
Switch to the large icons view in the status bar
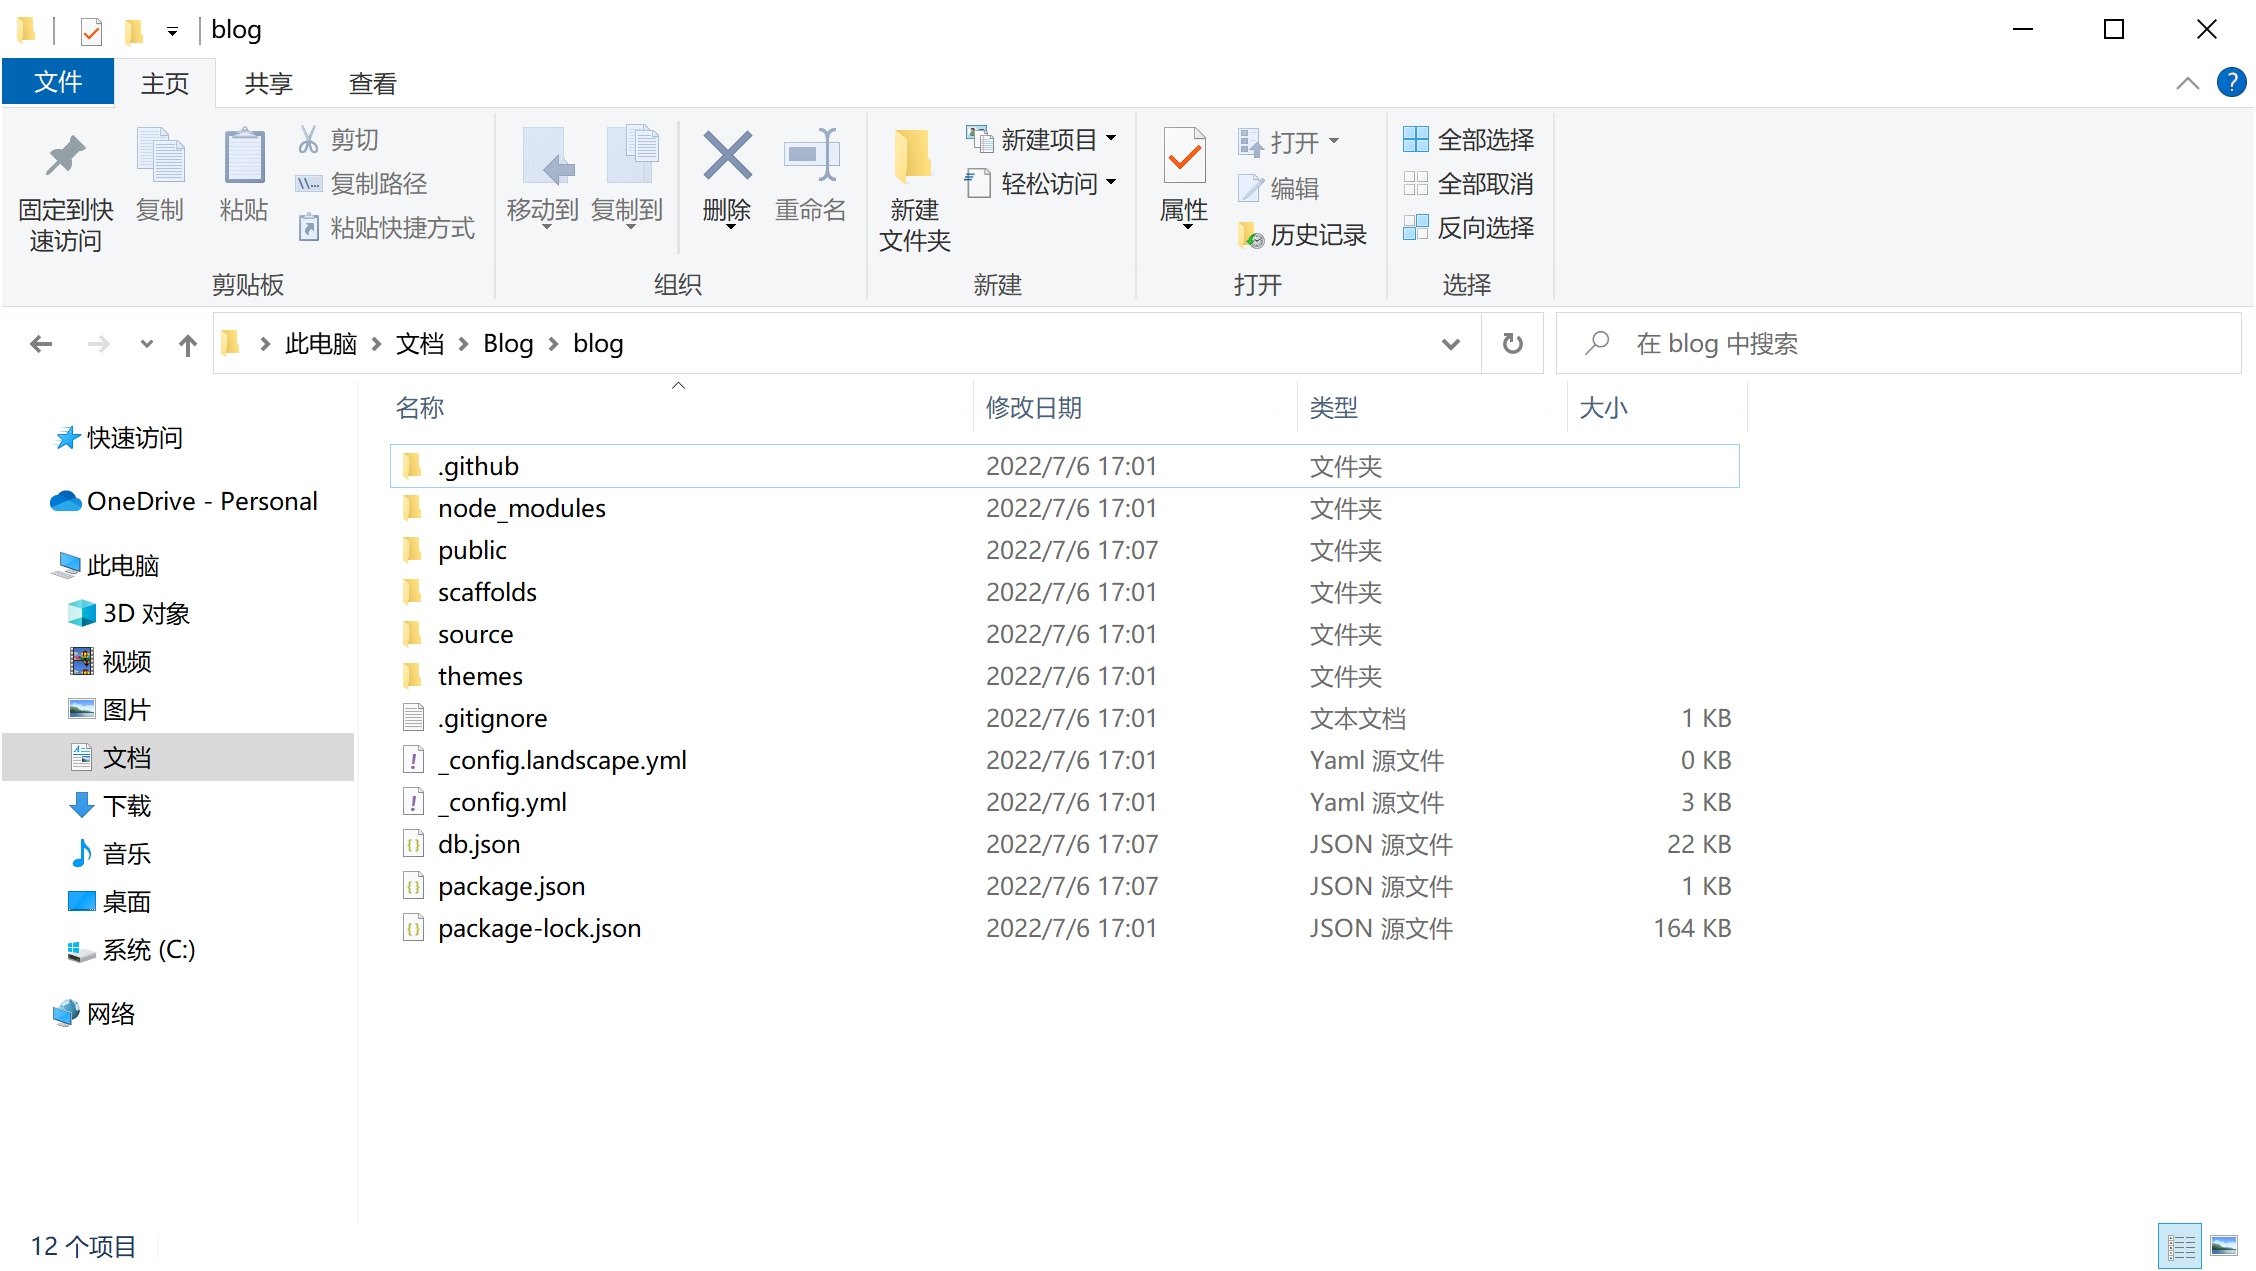coord(2224,1246)
